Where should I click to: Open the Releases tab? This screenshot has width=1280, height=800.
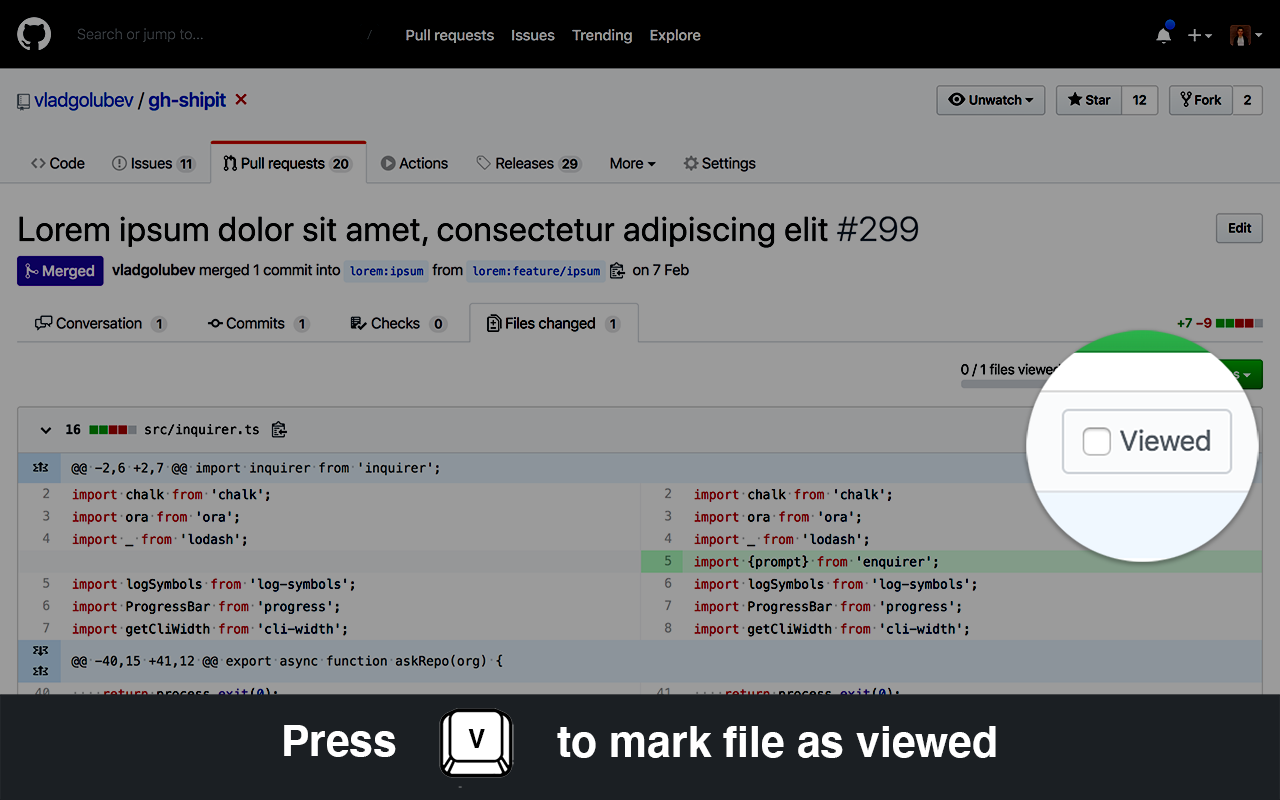529,163
